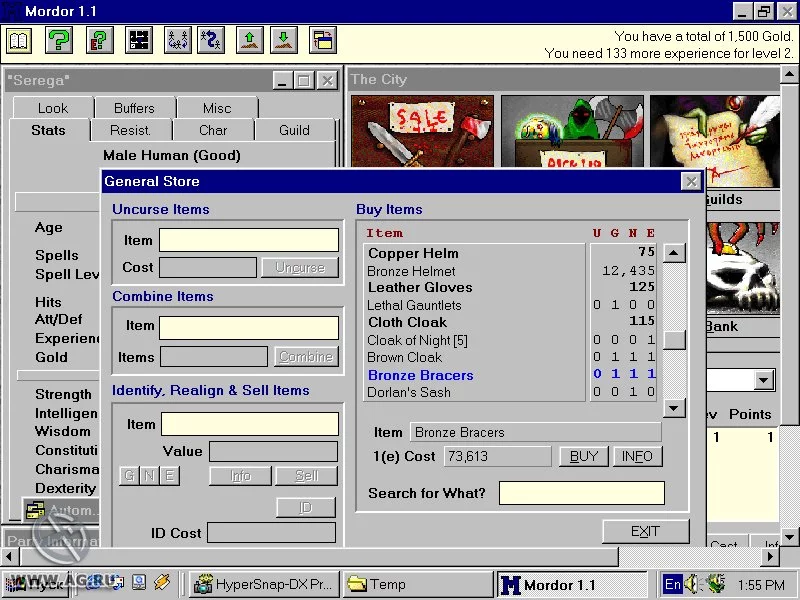Open the Buffers tab
The height and width of the screenshot is (600, 800).
click(x=135, y=108)
